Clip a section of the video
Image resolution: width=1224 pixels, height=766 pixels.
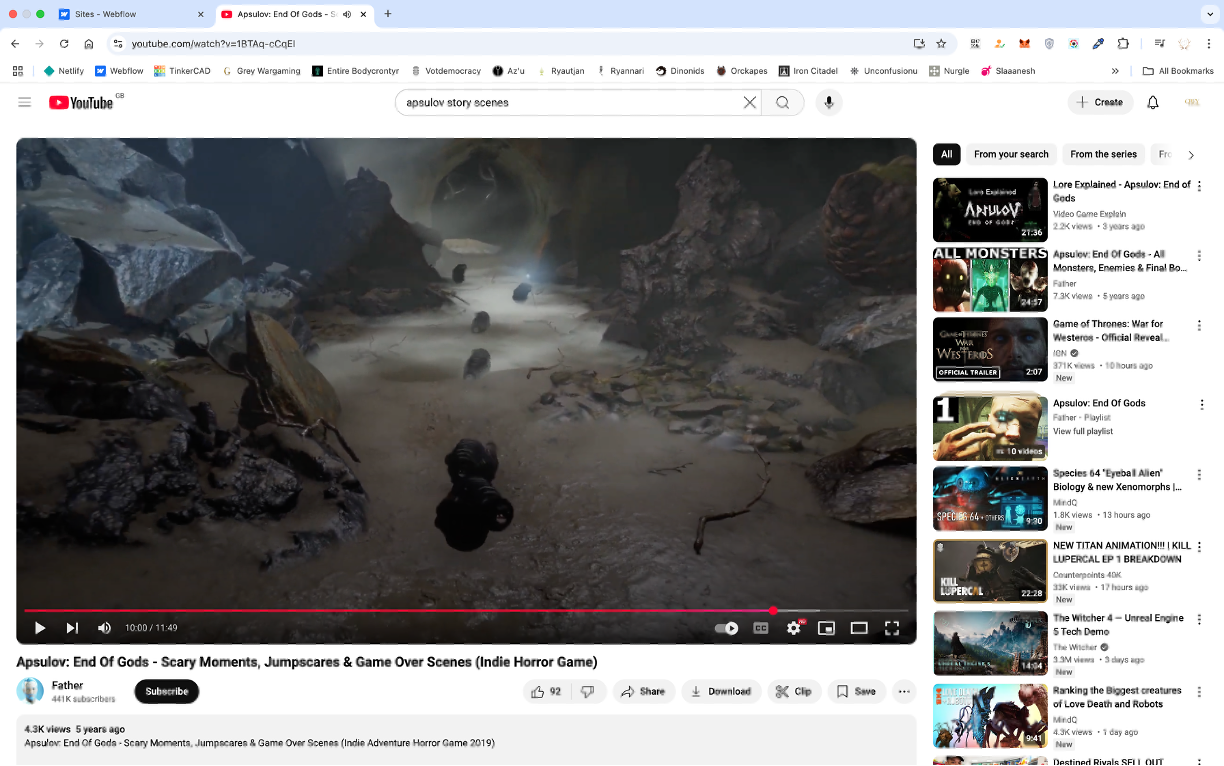[x=794, y=691]
